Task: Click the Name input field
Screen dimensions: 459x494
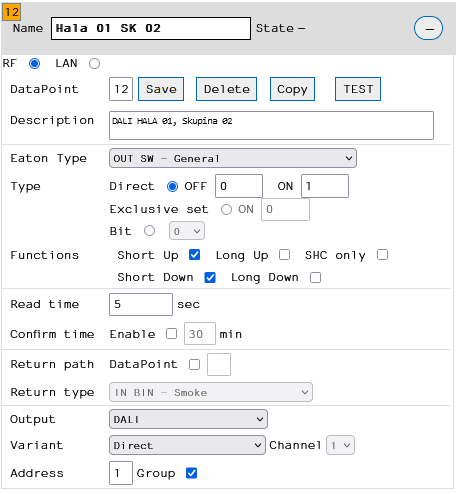Action: [151, 29]
